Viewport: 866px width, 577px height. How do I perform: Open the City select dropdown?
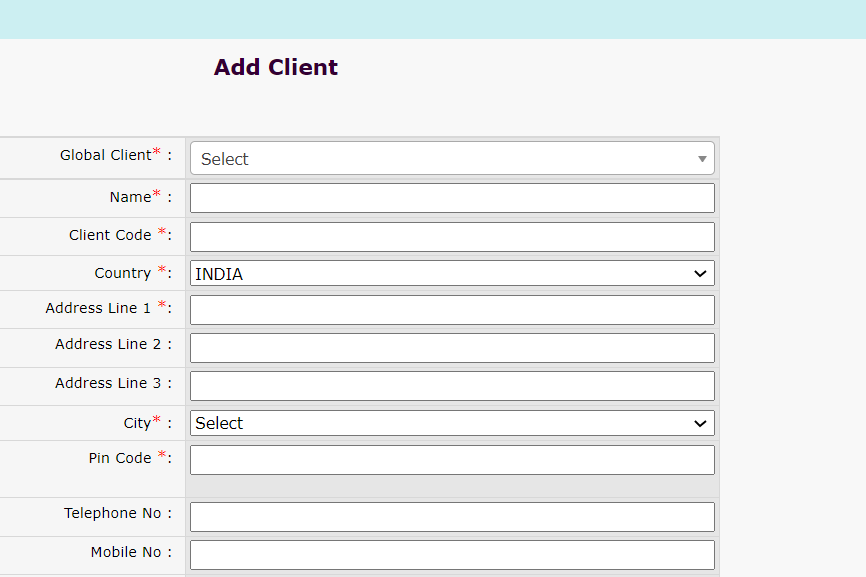click(x=452, y=424)
